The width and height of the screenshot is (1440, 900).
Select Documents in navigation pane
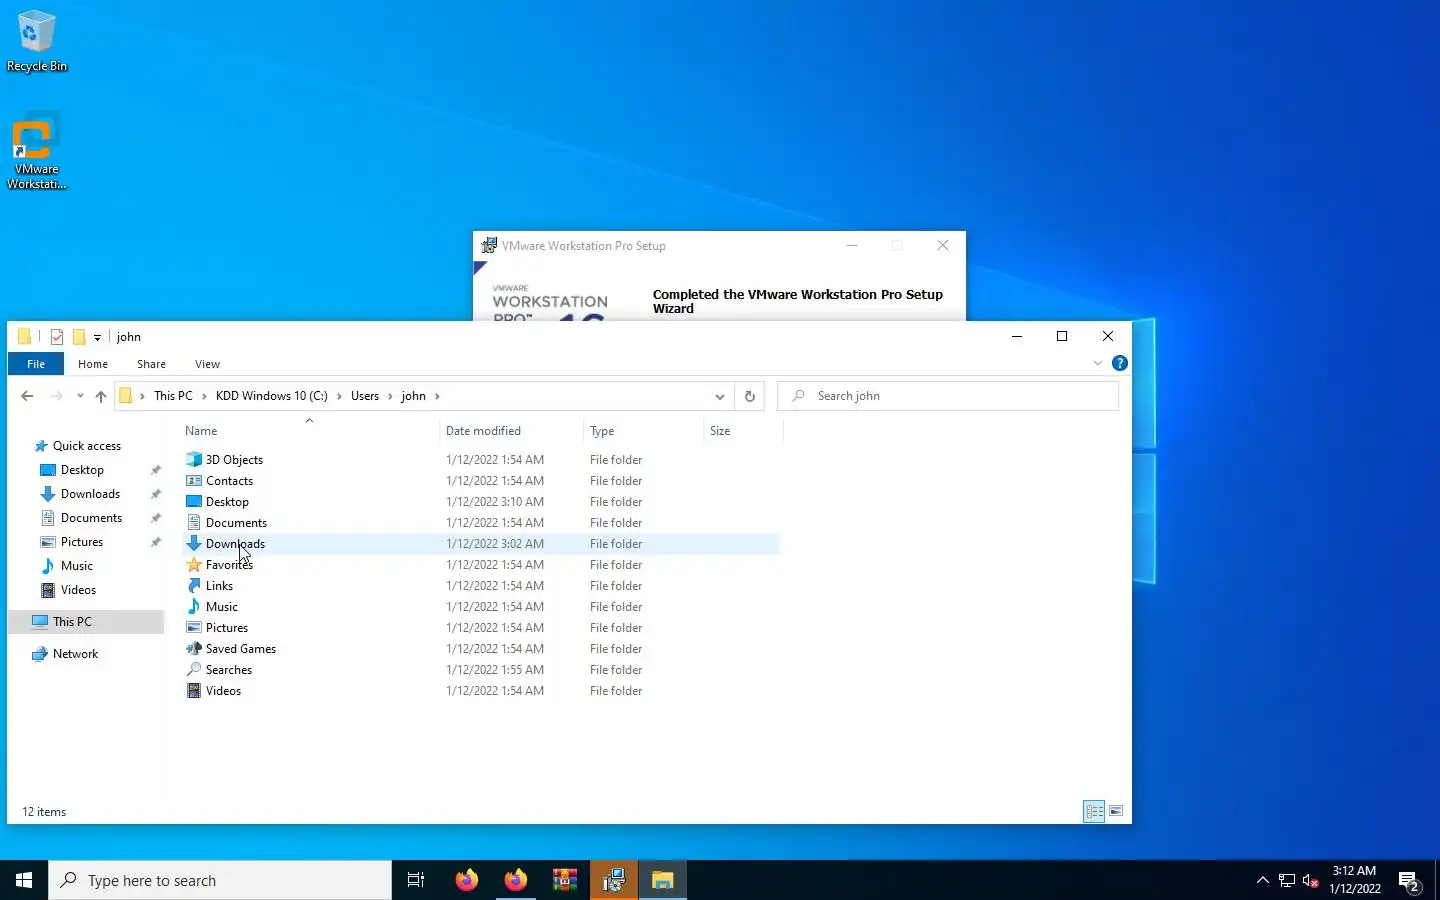click(x=91, y=518)
